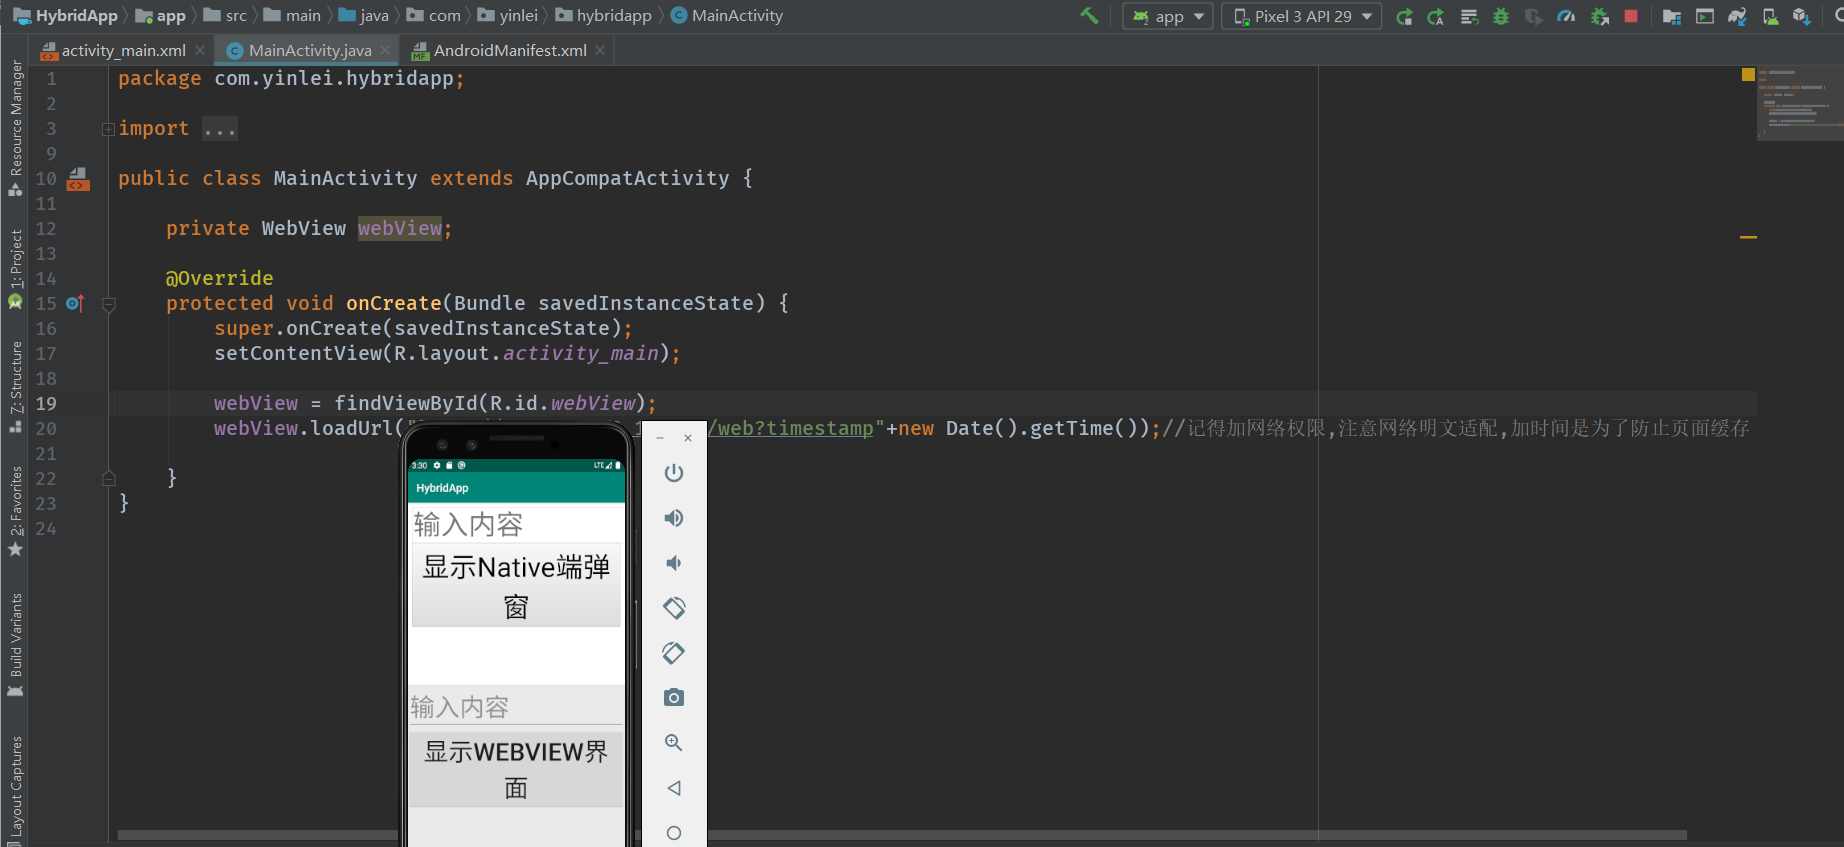Click the emulator volume up button
The image size is (1844, 847).
coord(674,518)
